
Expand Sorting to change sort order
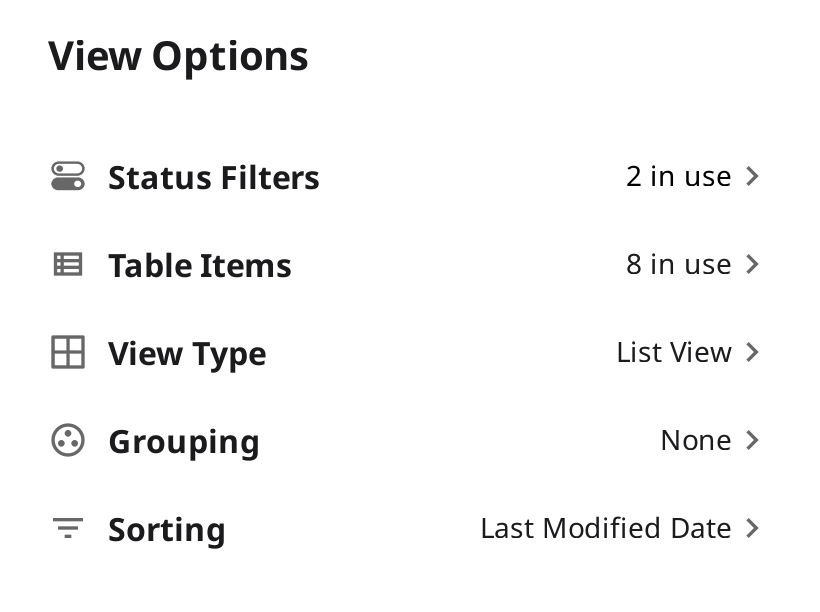(x=752, y=529)
